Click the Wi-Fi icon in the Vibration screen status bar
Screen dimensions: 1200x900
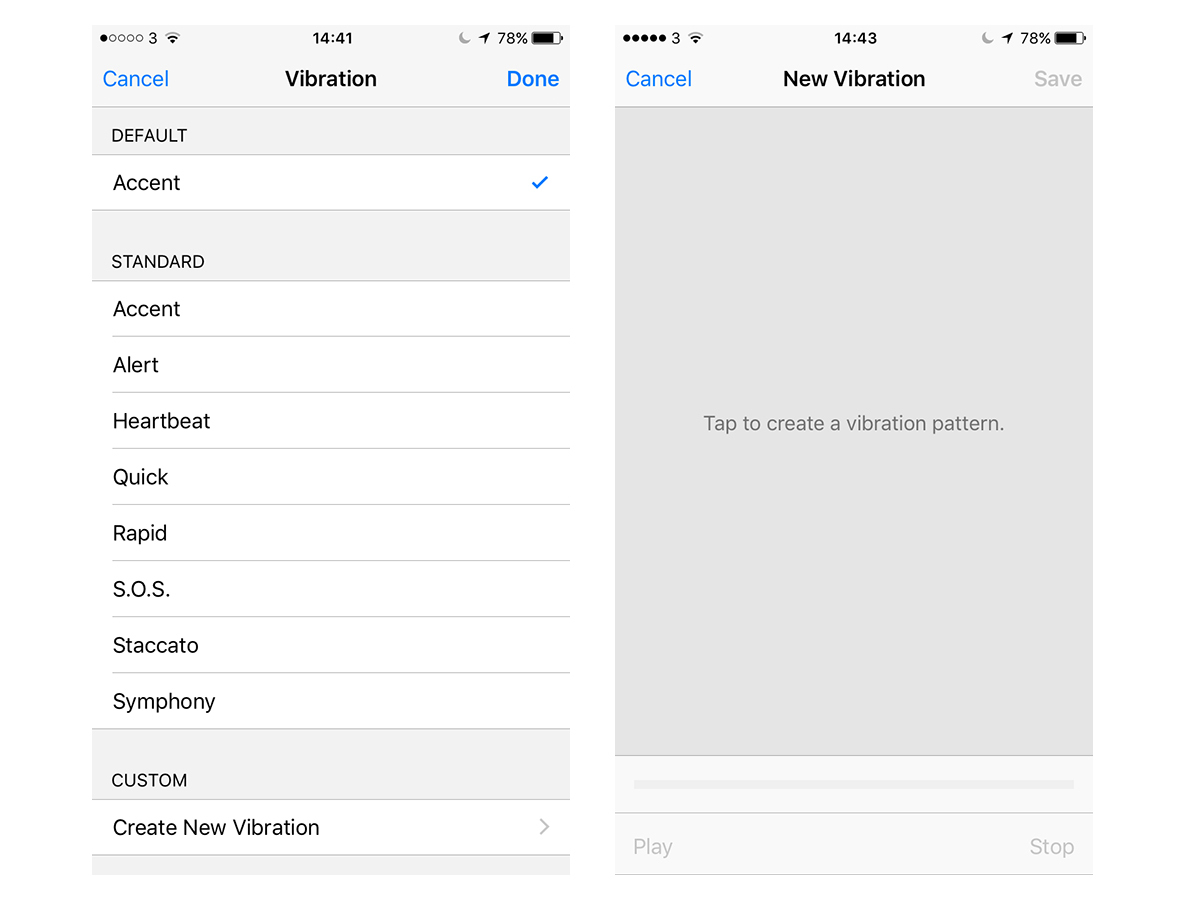click(173, 38)
